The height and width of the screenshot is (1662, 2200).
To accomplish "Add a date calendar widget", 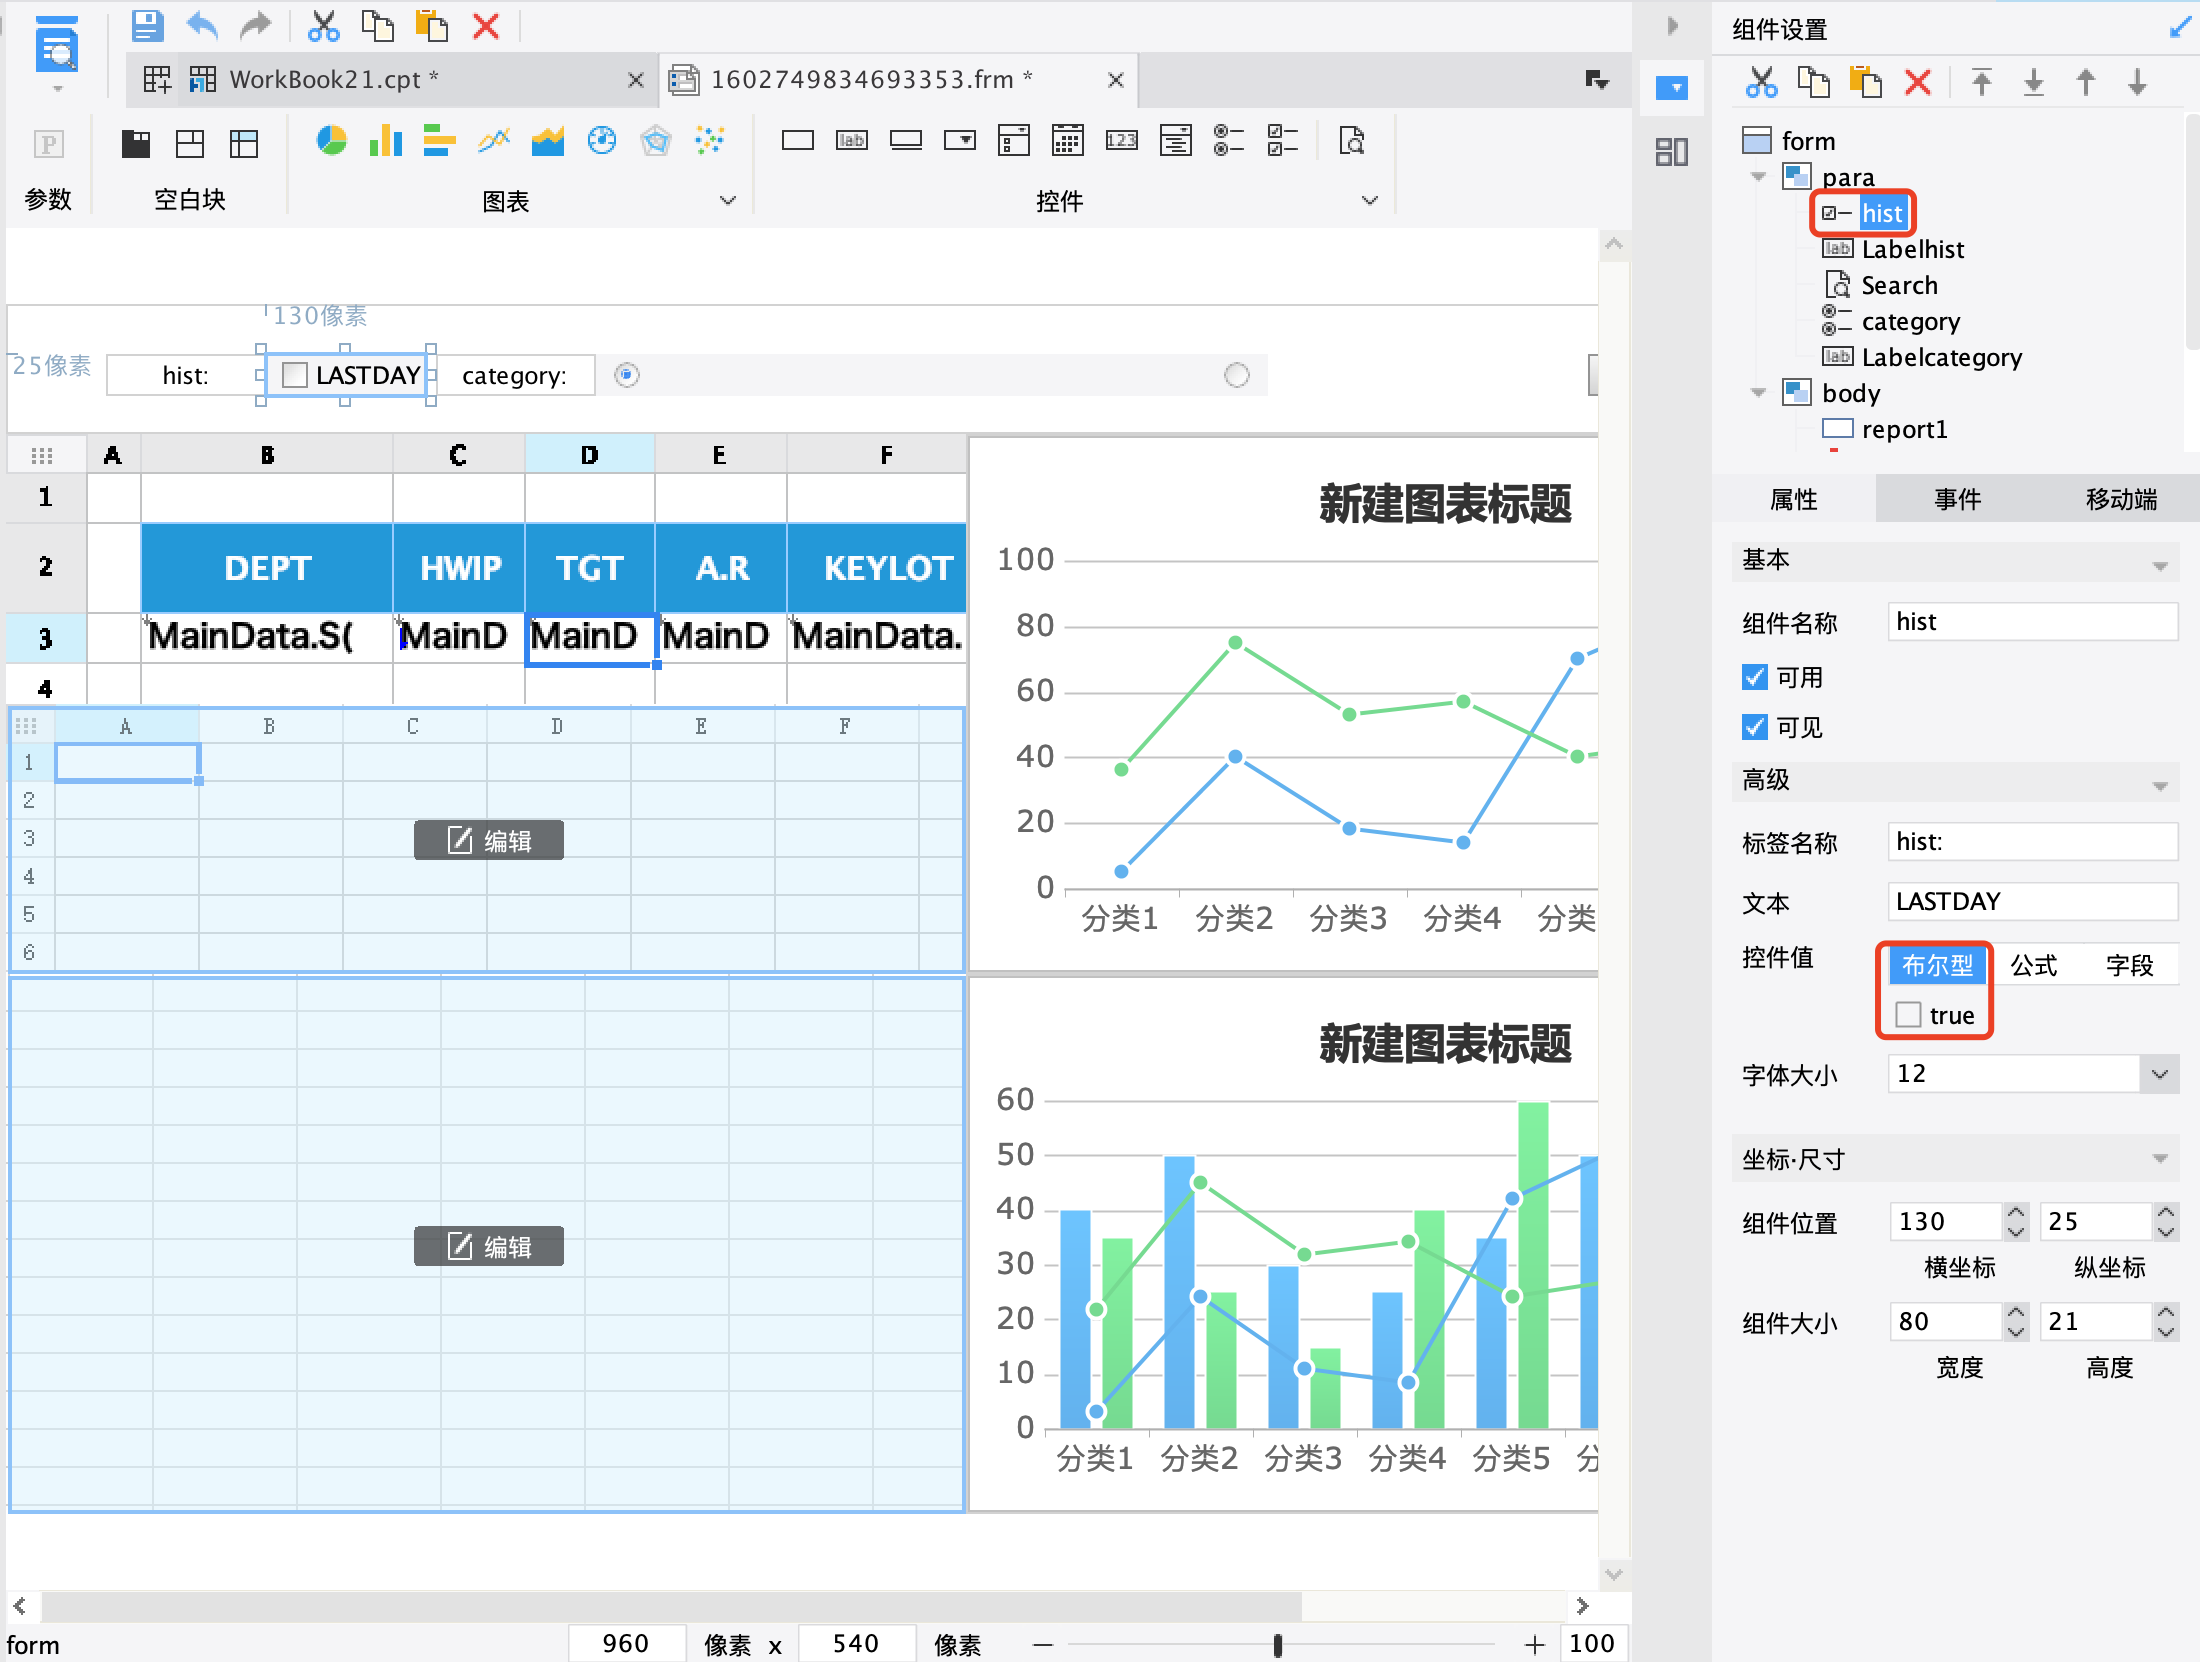I will (1067, 140).
